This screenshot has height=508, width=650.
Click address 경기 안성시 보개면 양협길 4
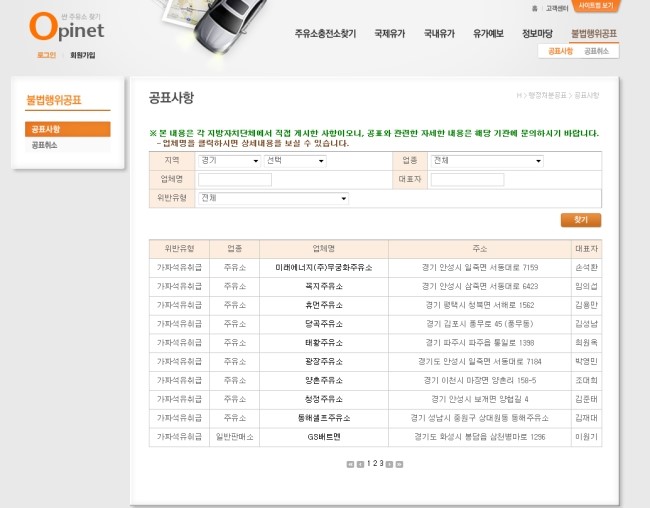tap(480, 399)
